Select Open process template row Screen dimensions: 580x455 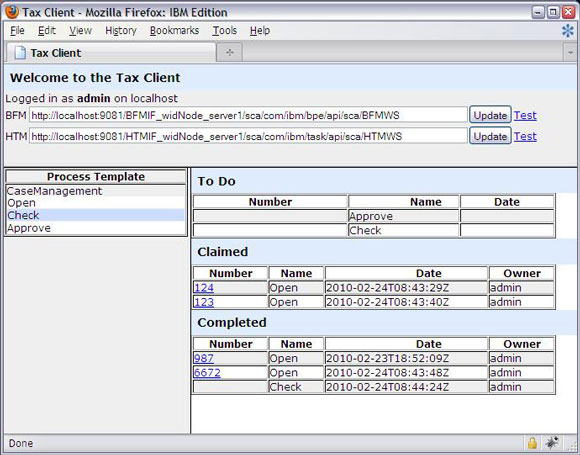95,203
